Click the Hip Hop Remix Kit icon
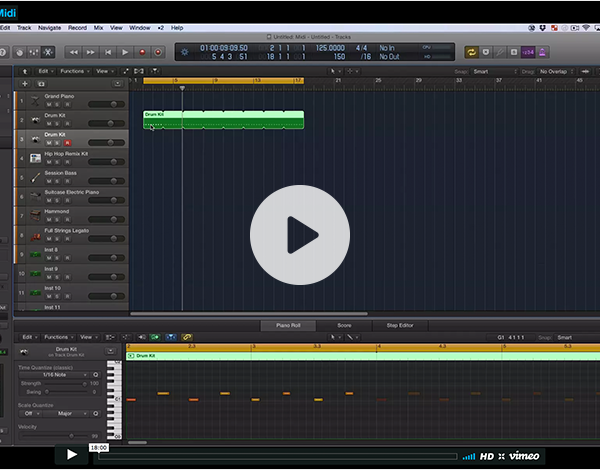 point(35,158)
